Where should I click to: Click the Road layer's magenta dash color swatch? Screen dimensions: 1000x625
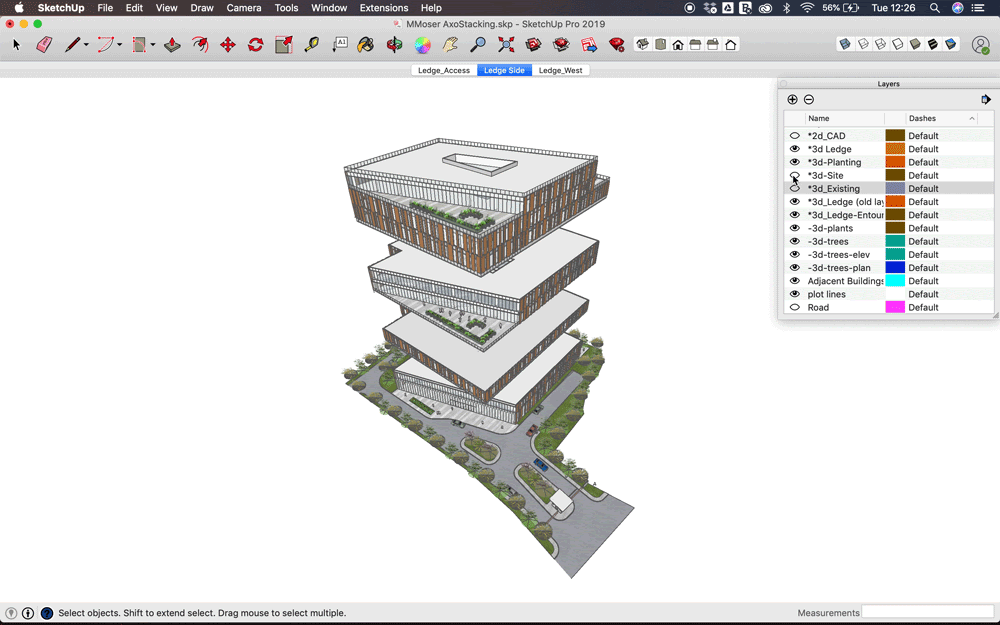[x=895, y=307]
